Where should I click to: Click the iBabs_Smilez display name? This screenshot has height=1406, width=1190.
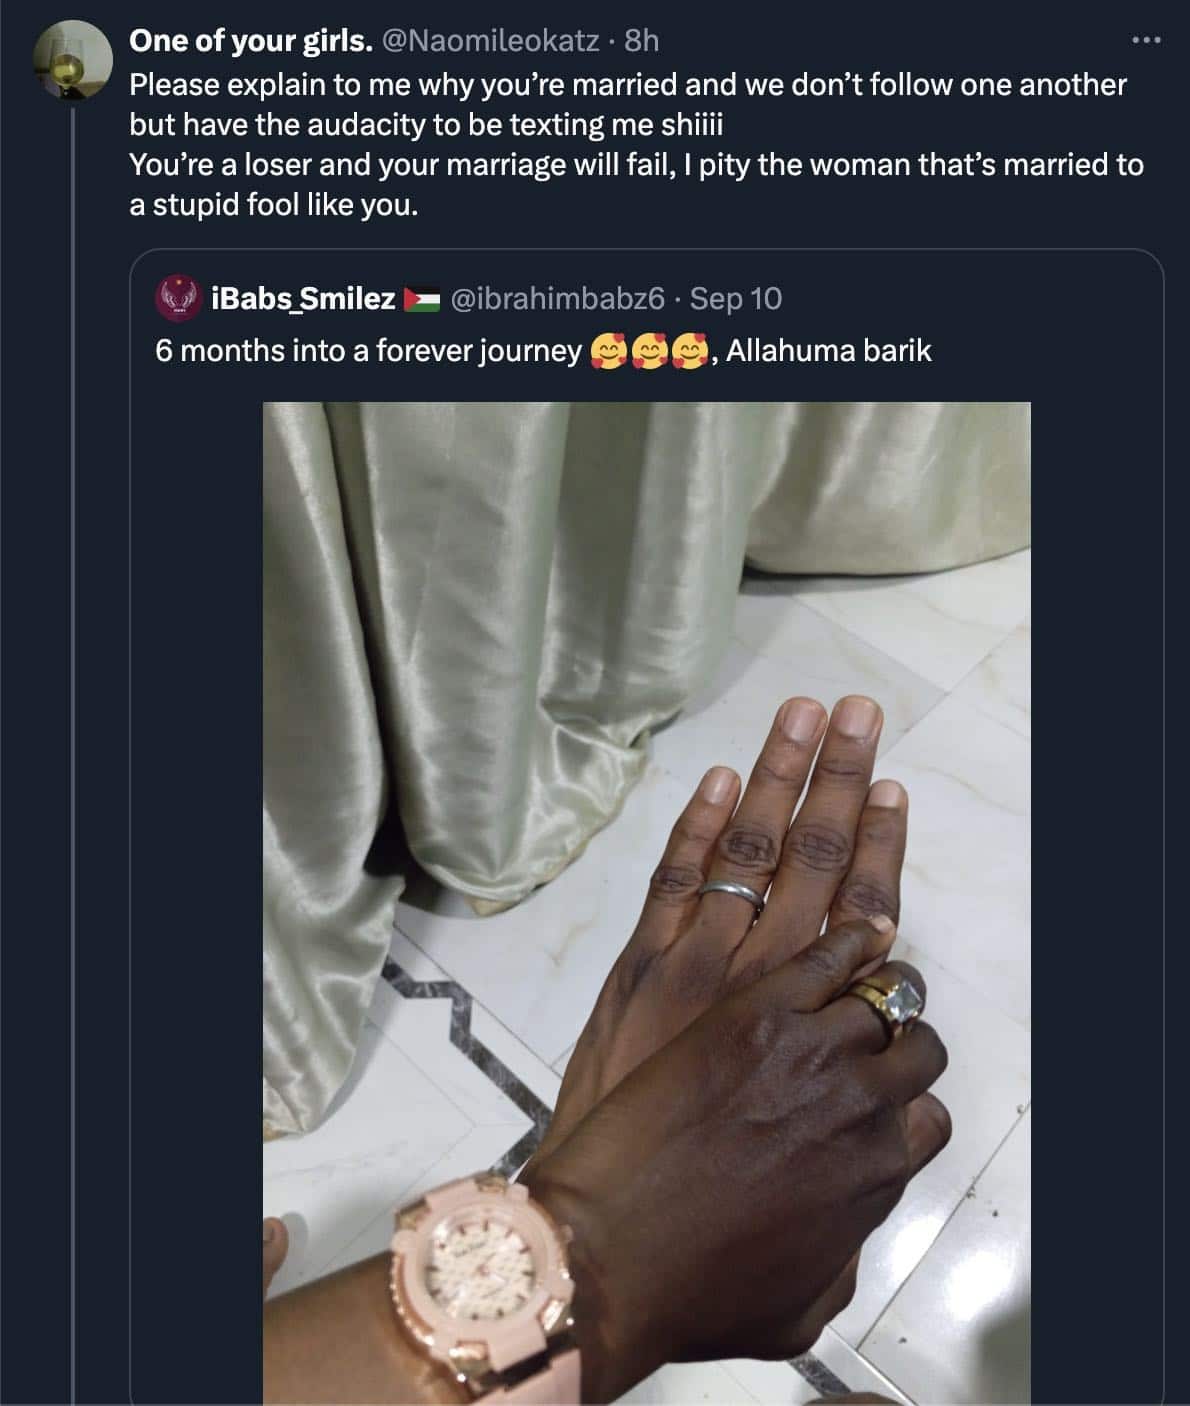point(303,298)
